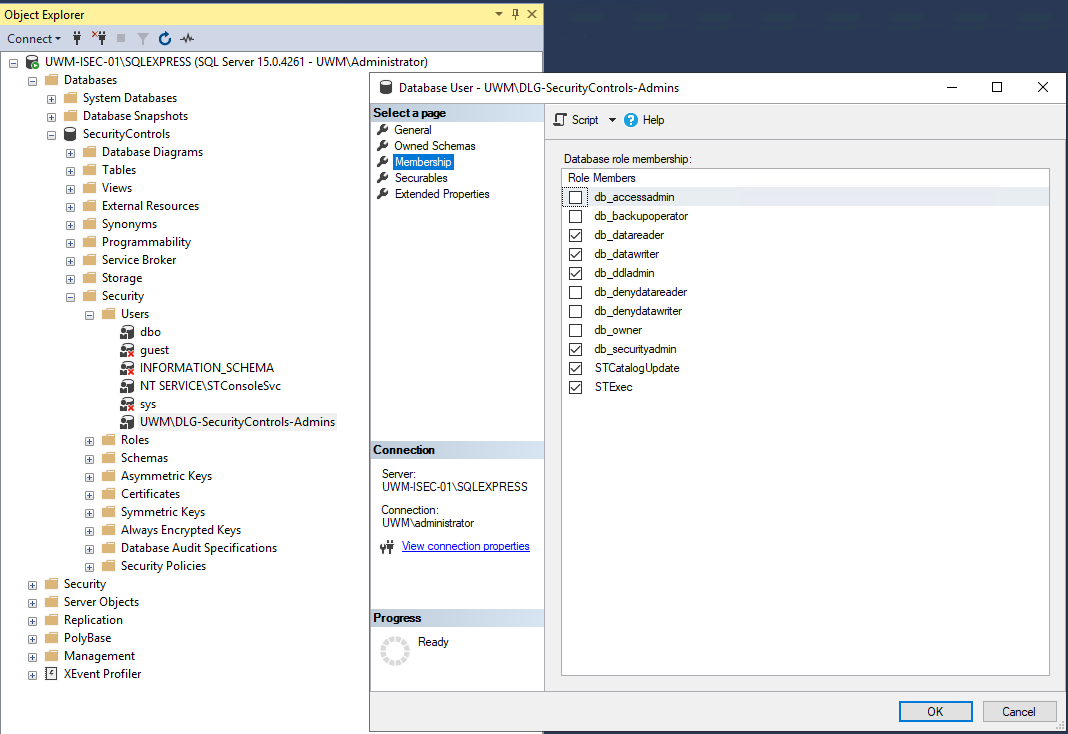This screenshot has width=1068, height=734.
Task: Open the Connect dropdown menu
Action: pyautogui.click(x=55, y=38)
